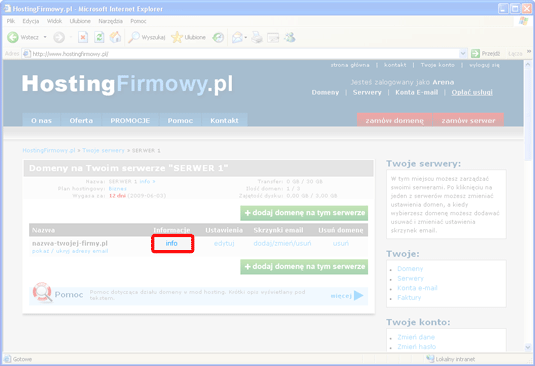Click info link for nazwa-twojej-firmy.pl
The height and width of the screenshot is (366, 535).
point(172,243)
